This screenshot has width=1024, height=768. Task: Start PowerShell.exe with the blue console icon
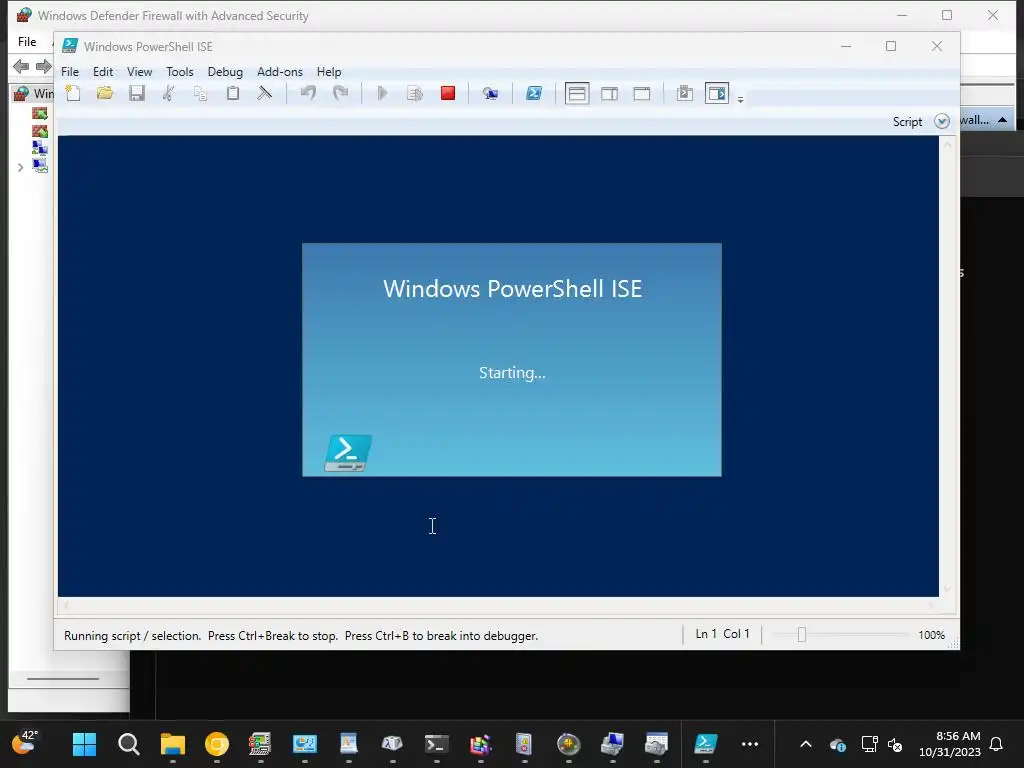(534, 93)
